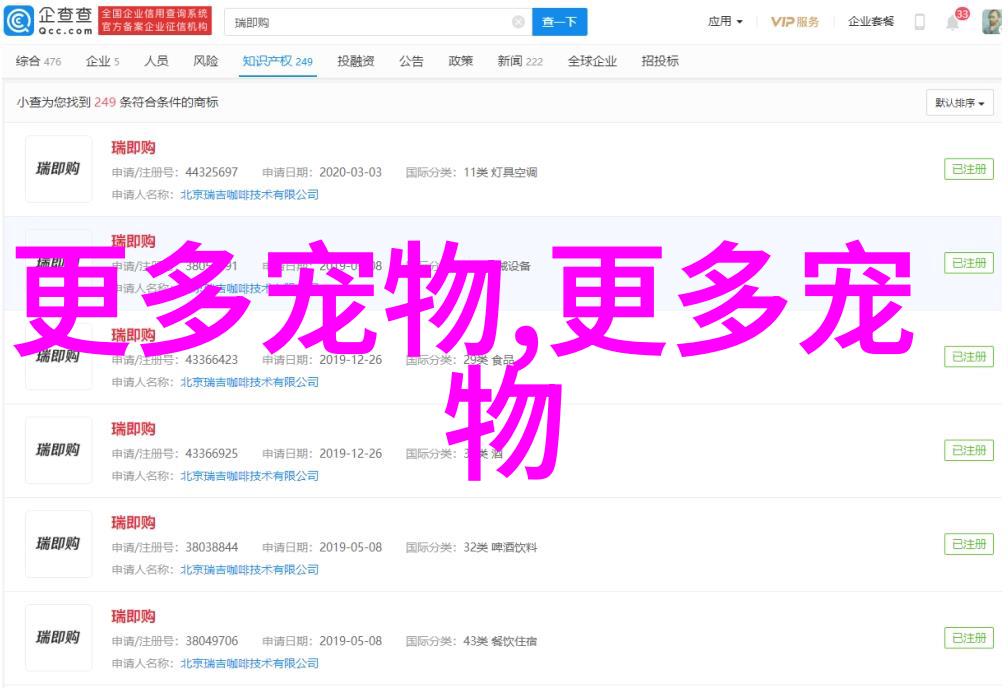The width and height of the screenshot is (1008, 692).
Task: Switch to the 新闻 222 tab
Action: [x=519, y=61]
